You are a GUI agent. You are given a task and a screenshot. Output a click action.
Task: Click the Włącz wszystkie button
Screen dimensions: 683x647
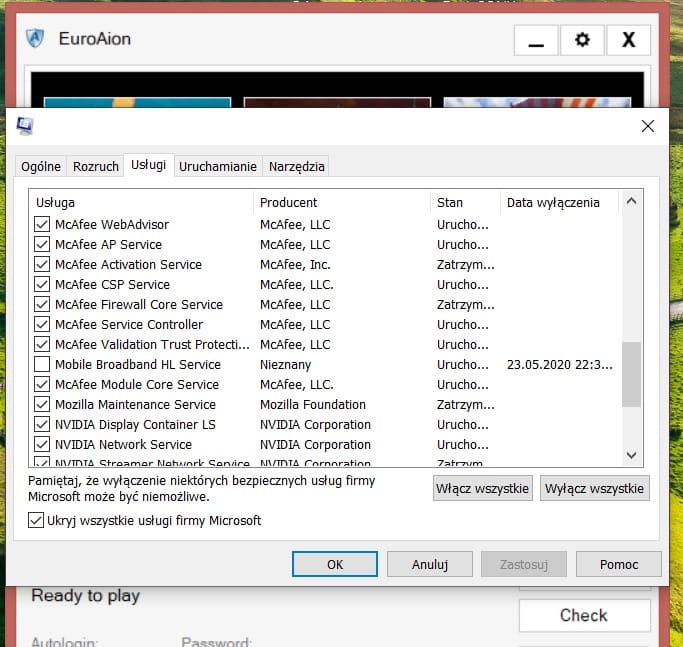482,488
